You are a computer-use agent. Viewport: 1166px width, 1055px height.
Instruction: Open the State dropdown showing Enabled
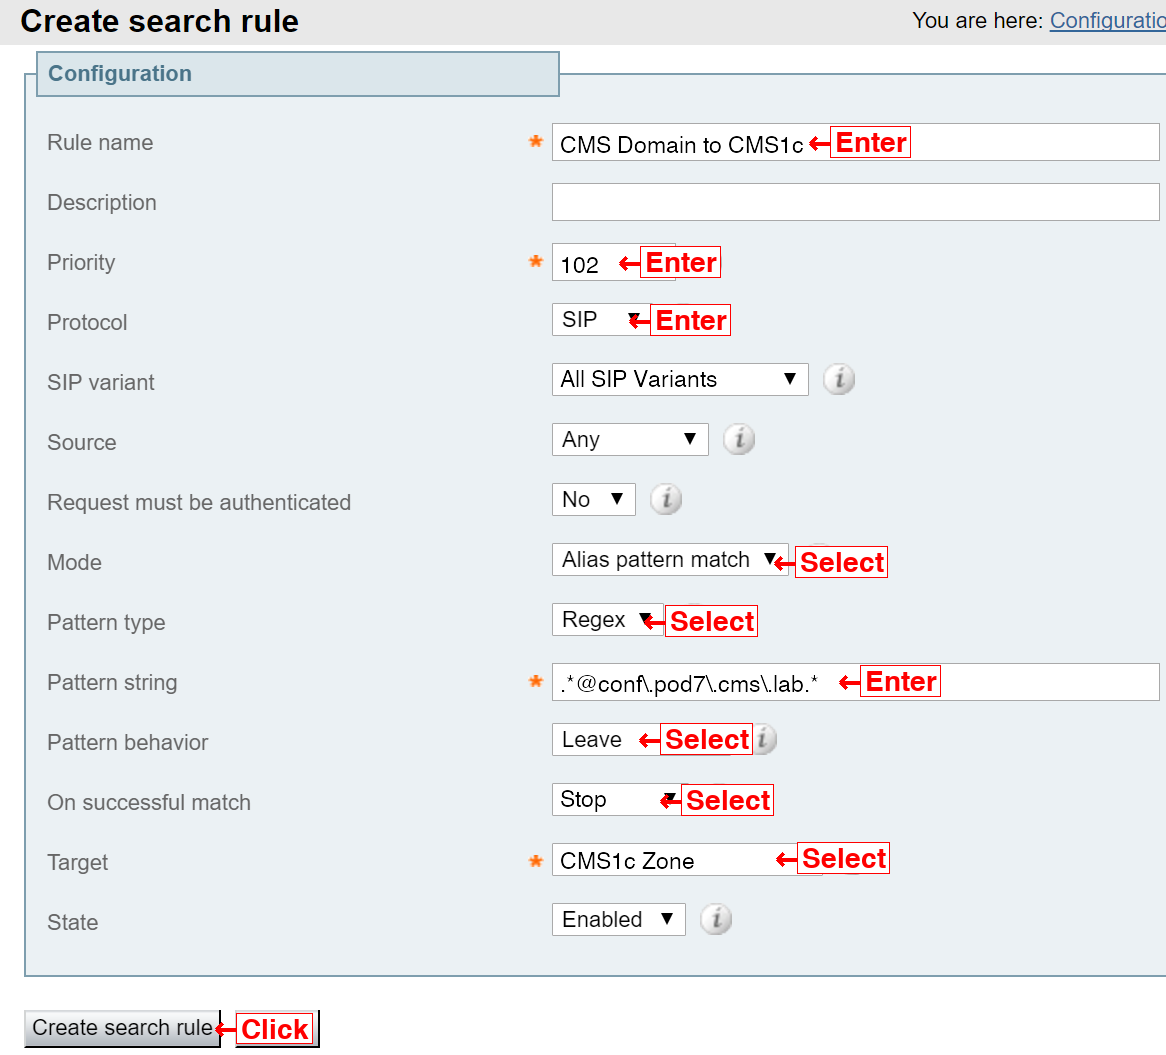point(618,920)
